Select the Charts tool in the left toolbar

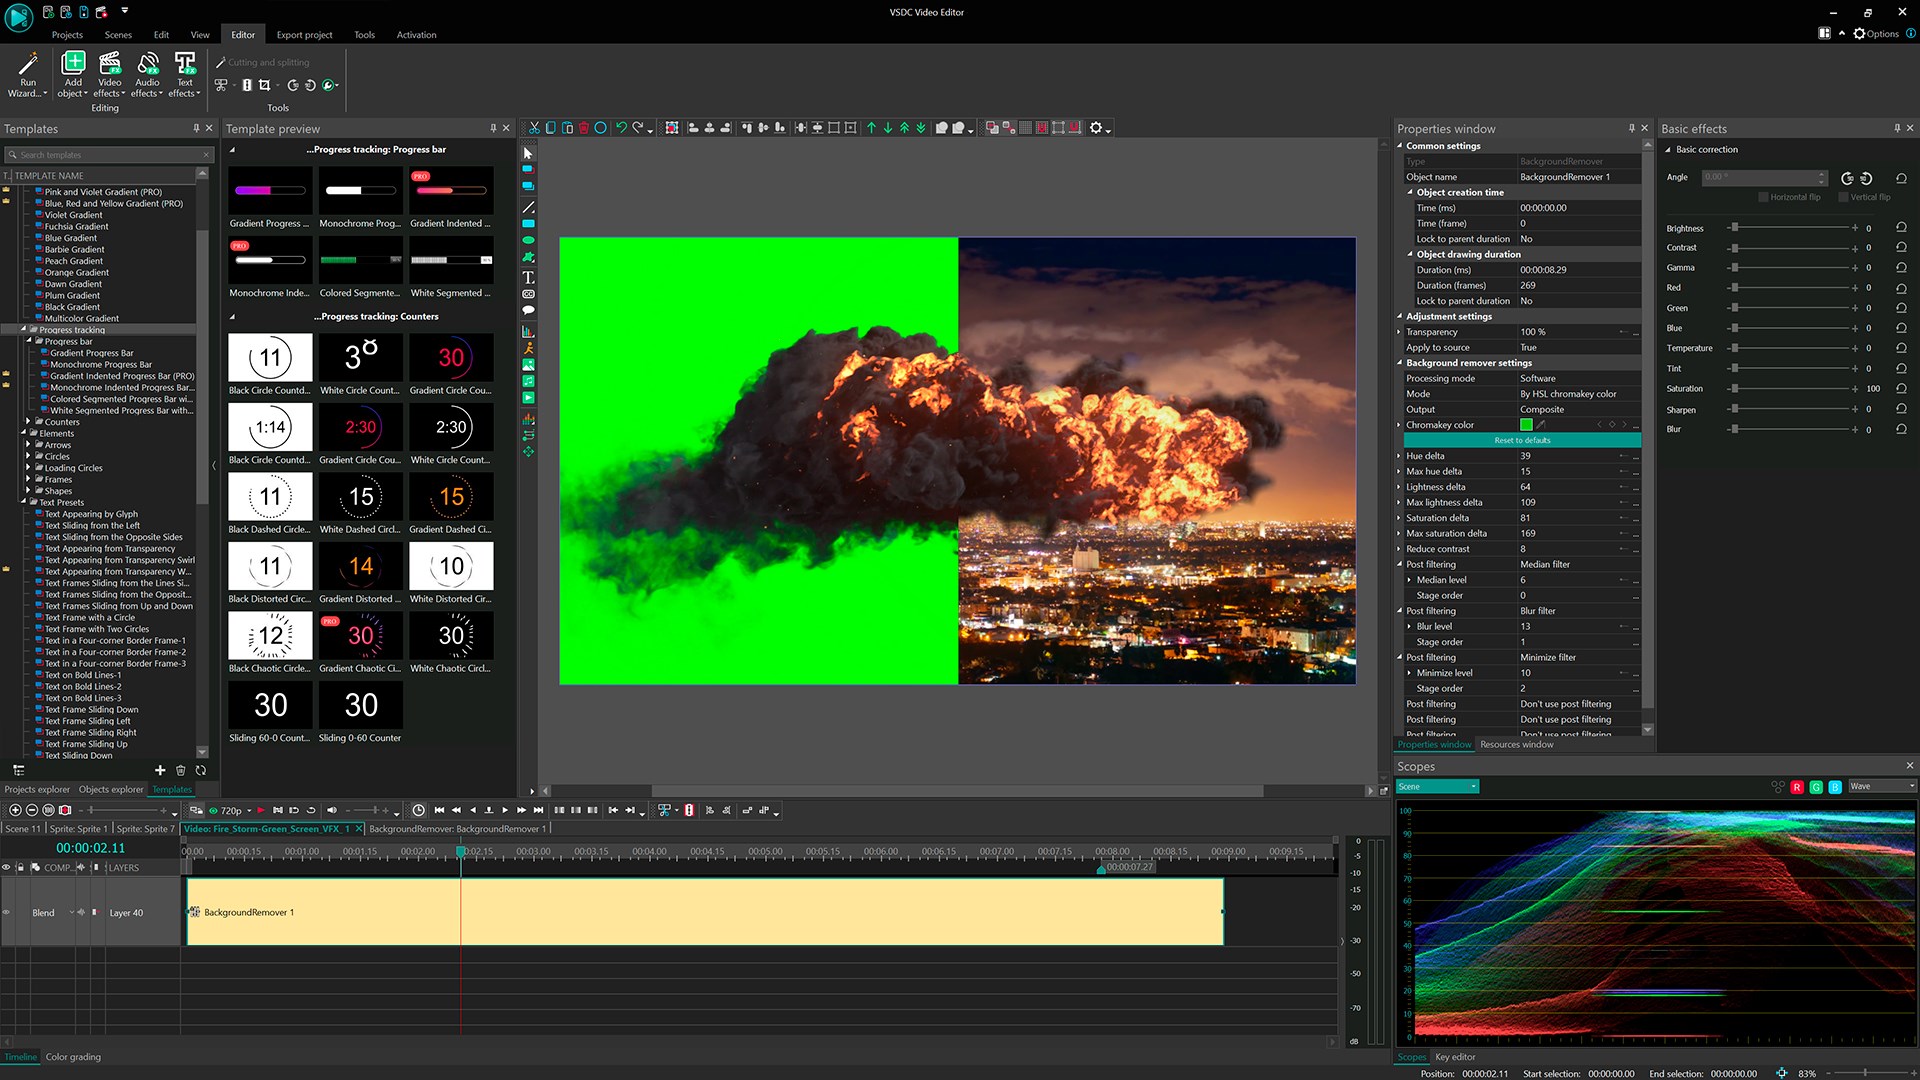[x=527, y=331]
